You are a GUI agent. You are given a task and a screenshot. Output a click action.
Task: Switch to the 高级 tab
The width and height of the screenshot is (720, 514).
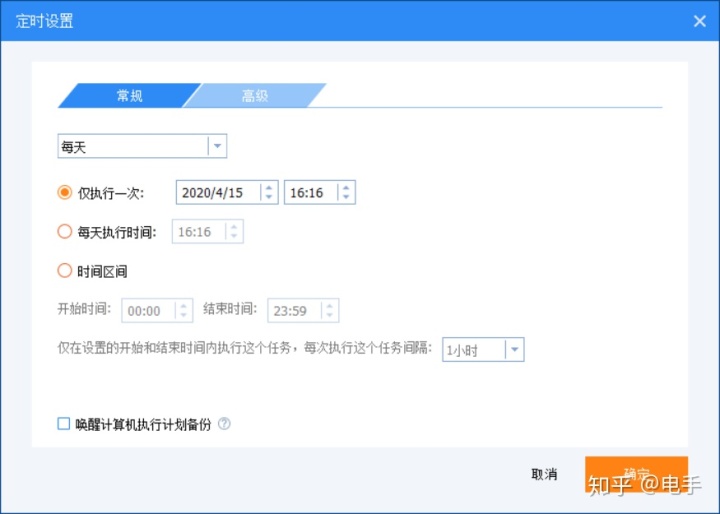[x=254, y=96]
